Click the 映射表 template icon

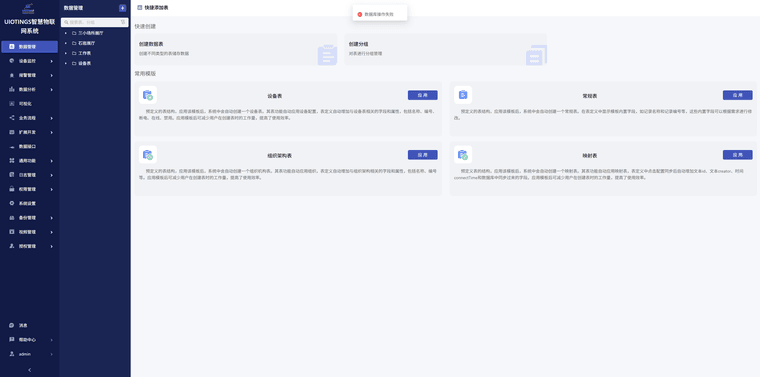click(x=463, y=155)
